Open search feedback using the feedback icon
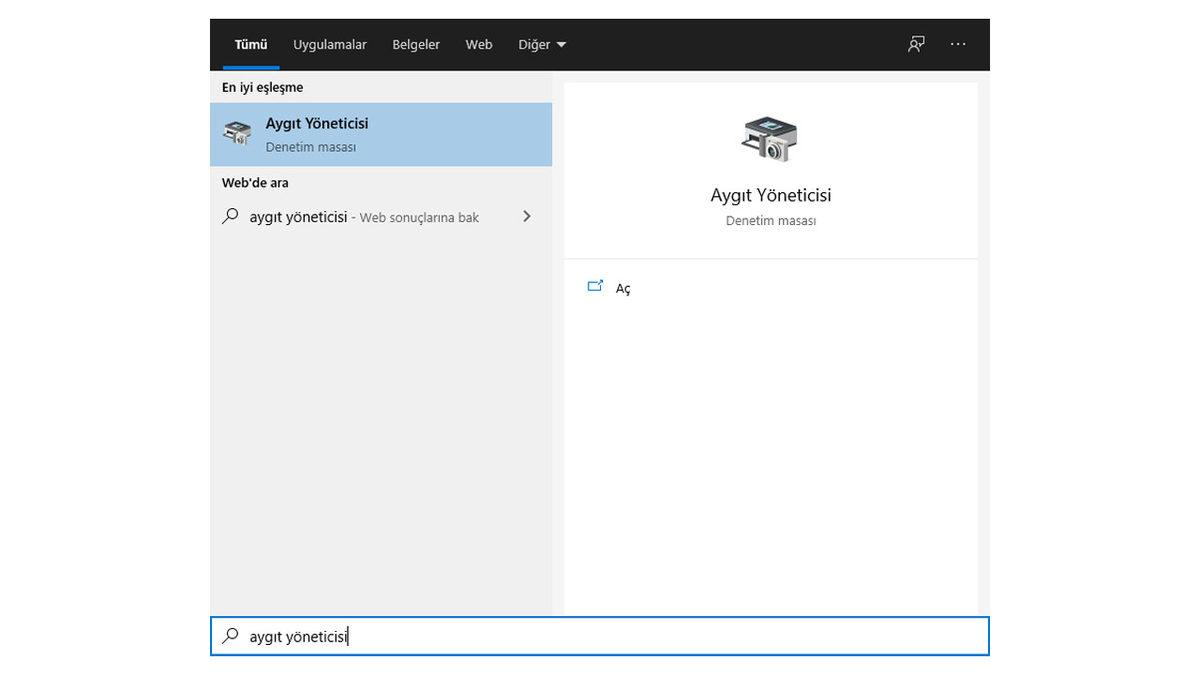 point(915,44)
